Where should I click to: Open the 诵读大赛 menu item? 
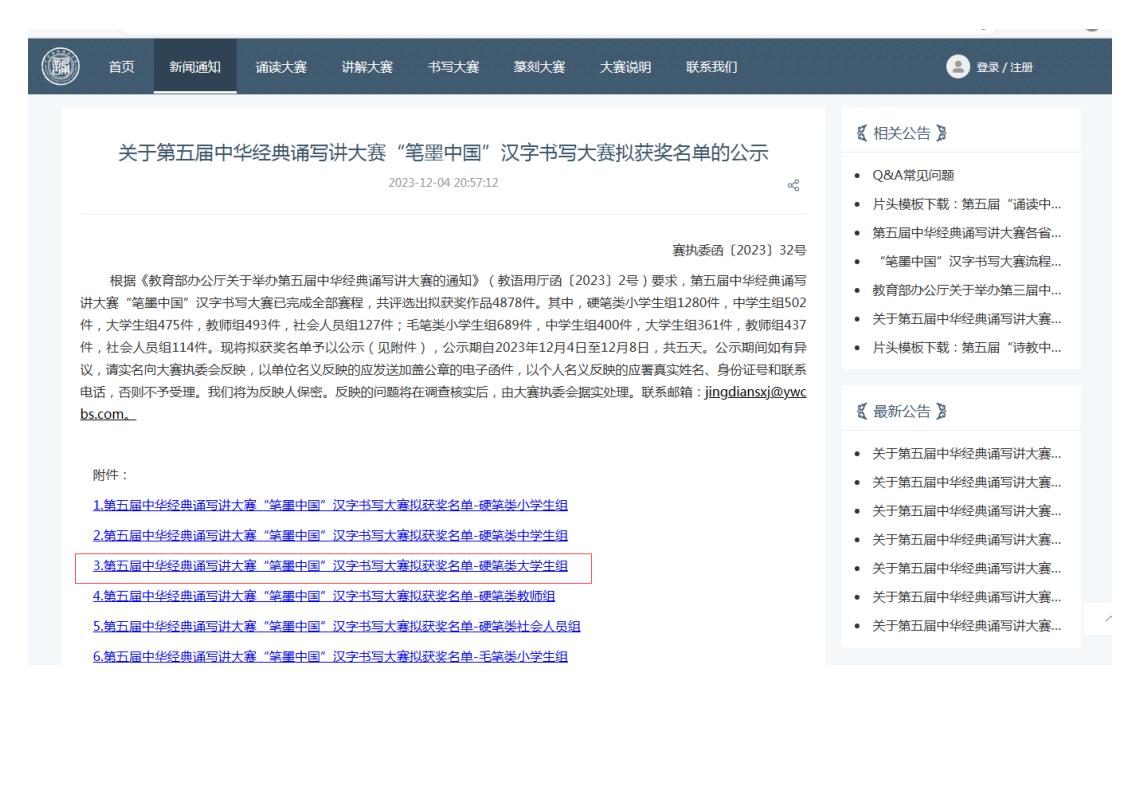coord(281,67)
